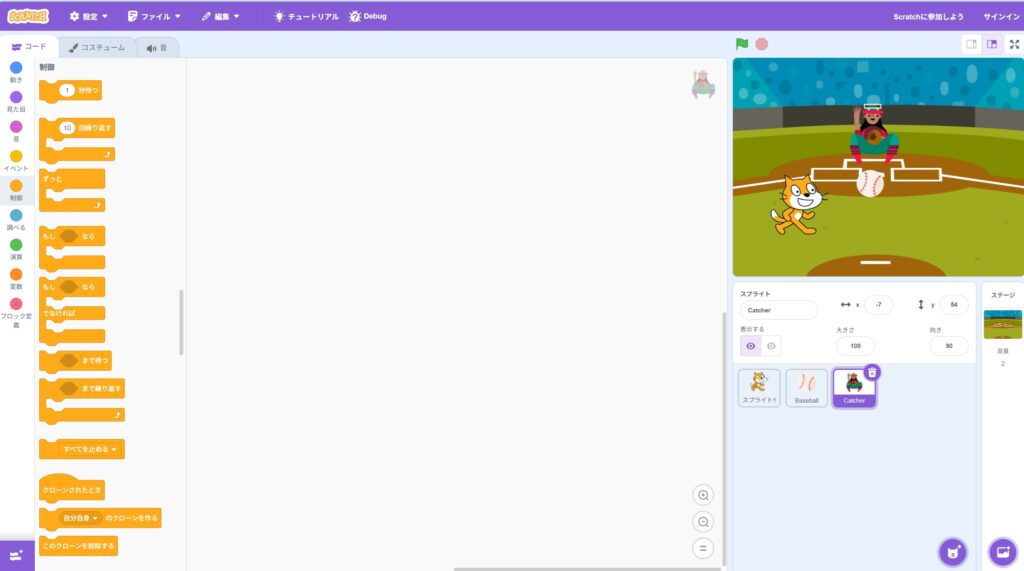Select the 制御 control category

16,189
